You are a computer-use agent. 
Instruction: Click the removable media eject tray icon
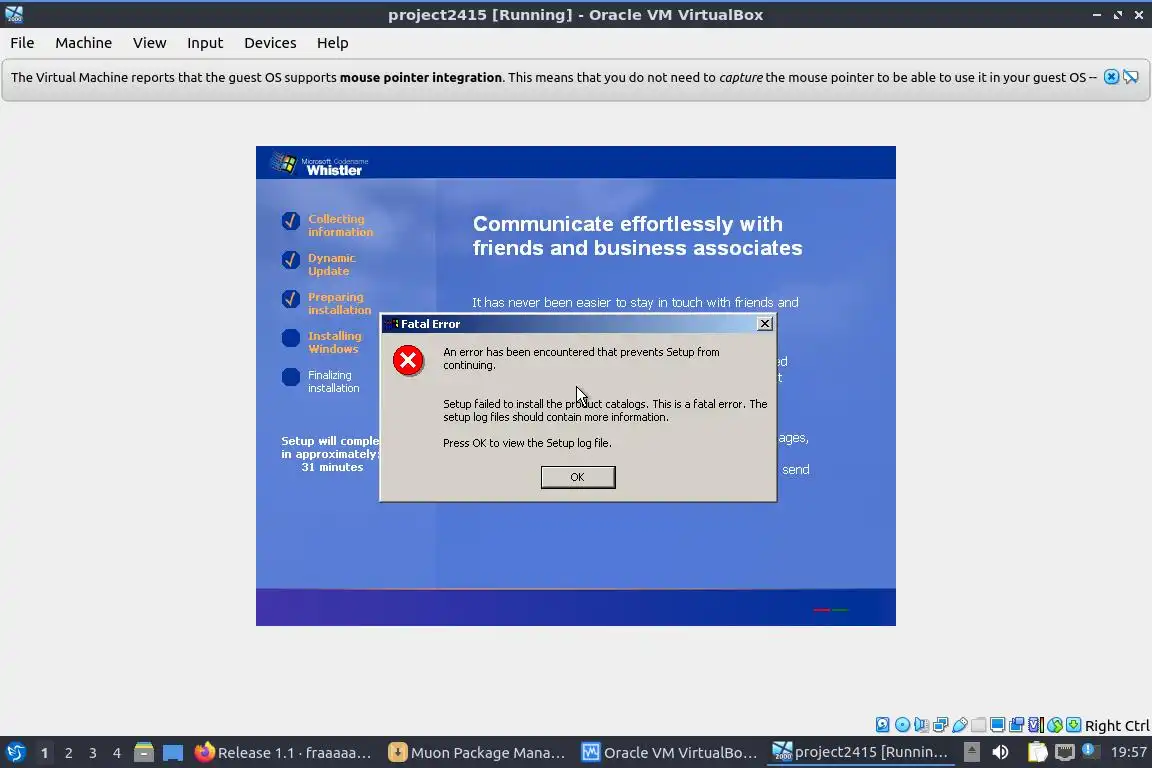[972, 752]
